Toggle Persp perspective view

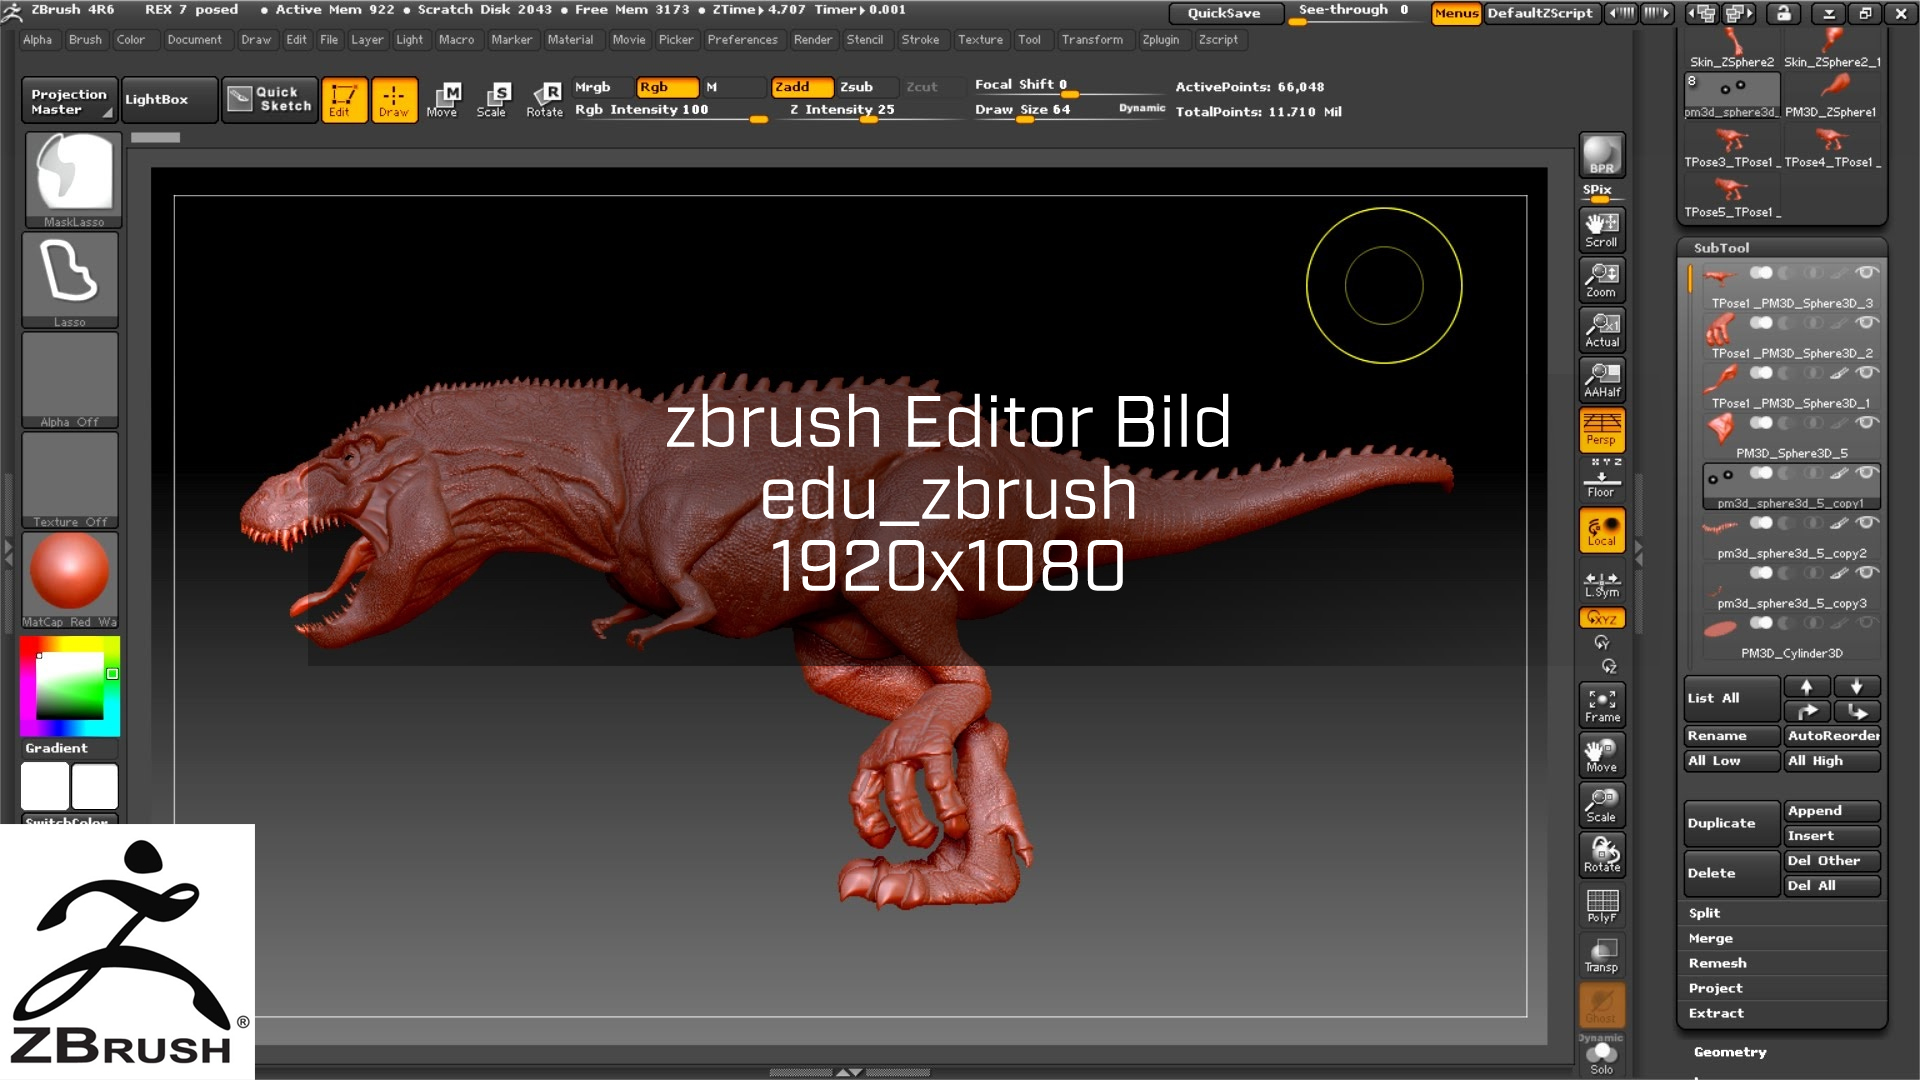pyautogui.click(x=1601, y=429)
